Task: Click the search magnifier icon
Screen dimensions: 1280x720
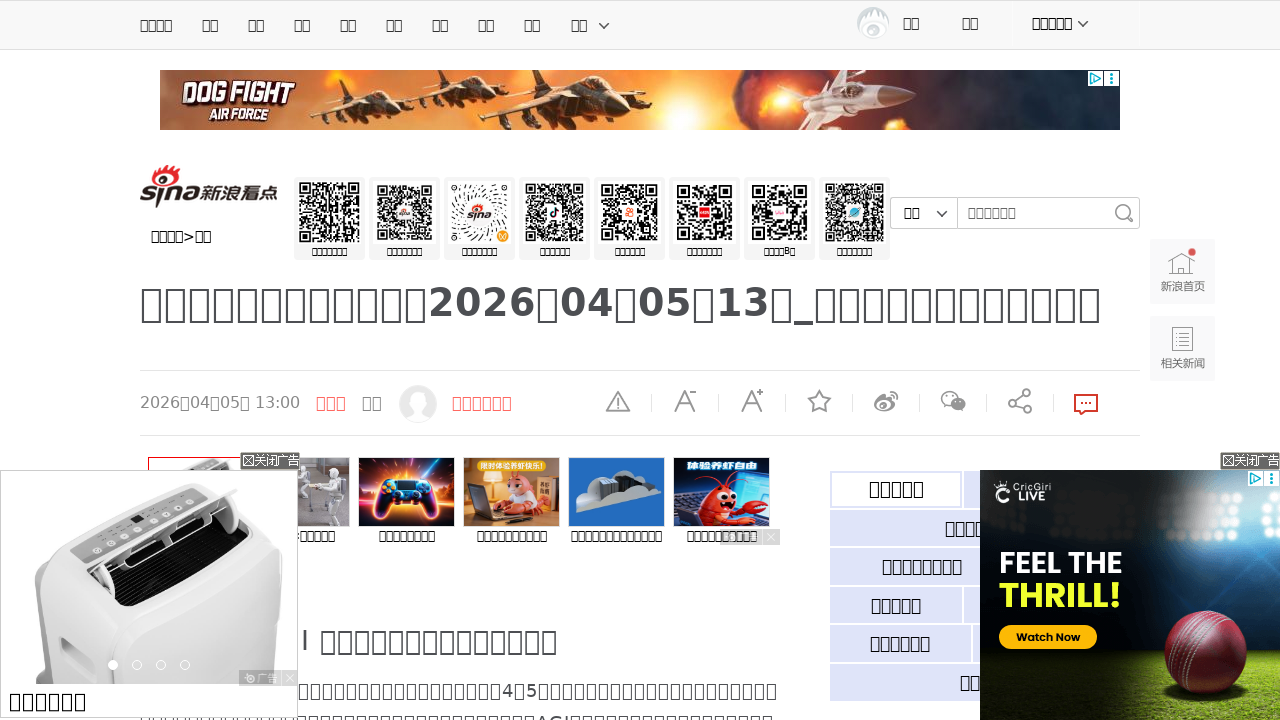Action: (1124, 213)
